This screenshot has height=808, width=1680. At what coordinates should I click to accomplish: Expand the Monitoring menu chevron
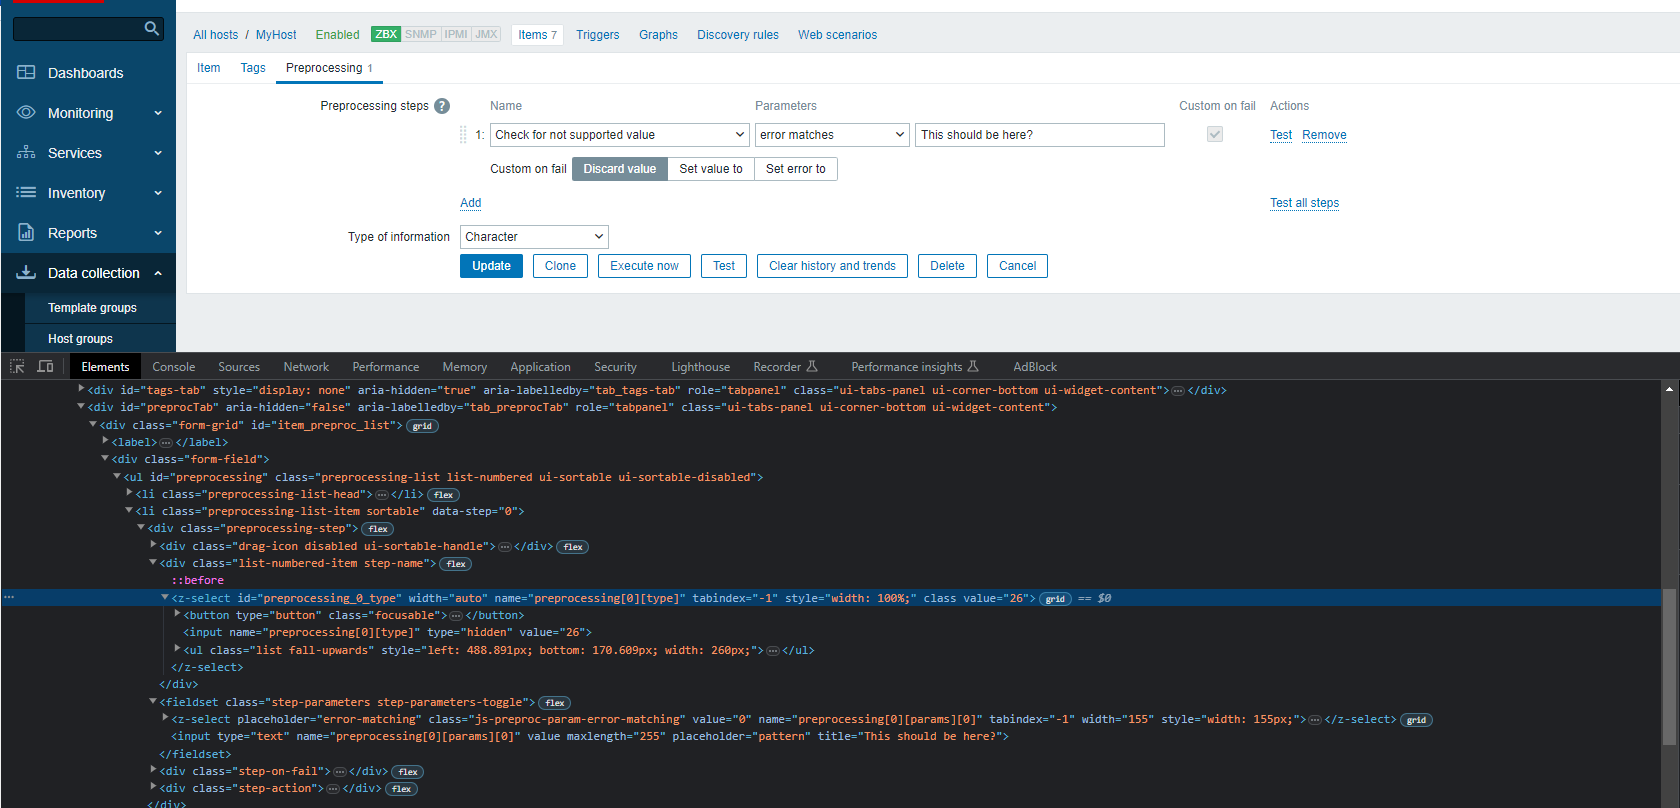[x=158, y=113]
